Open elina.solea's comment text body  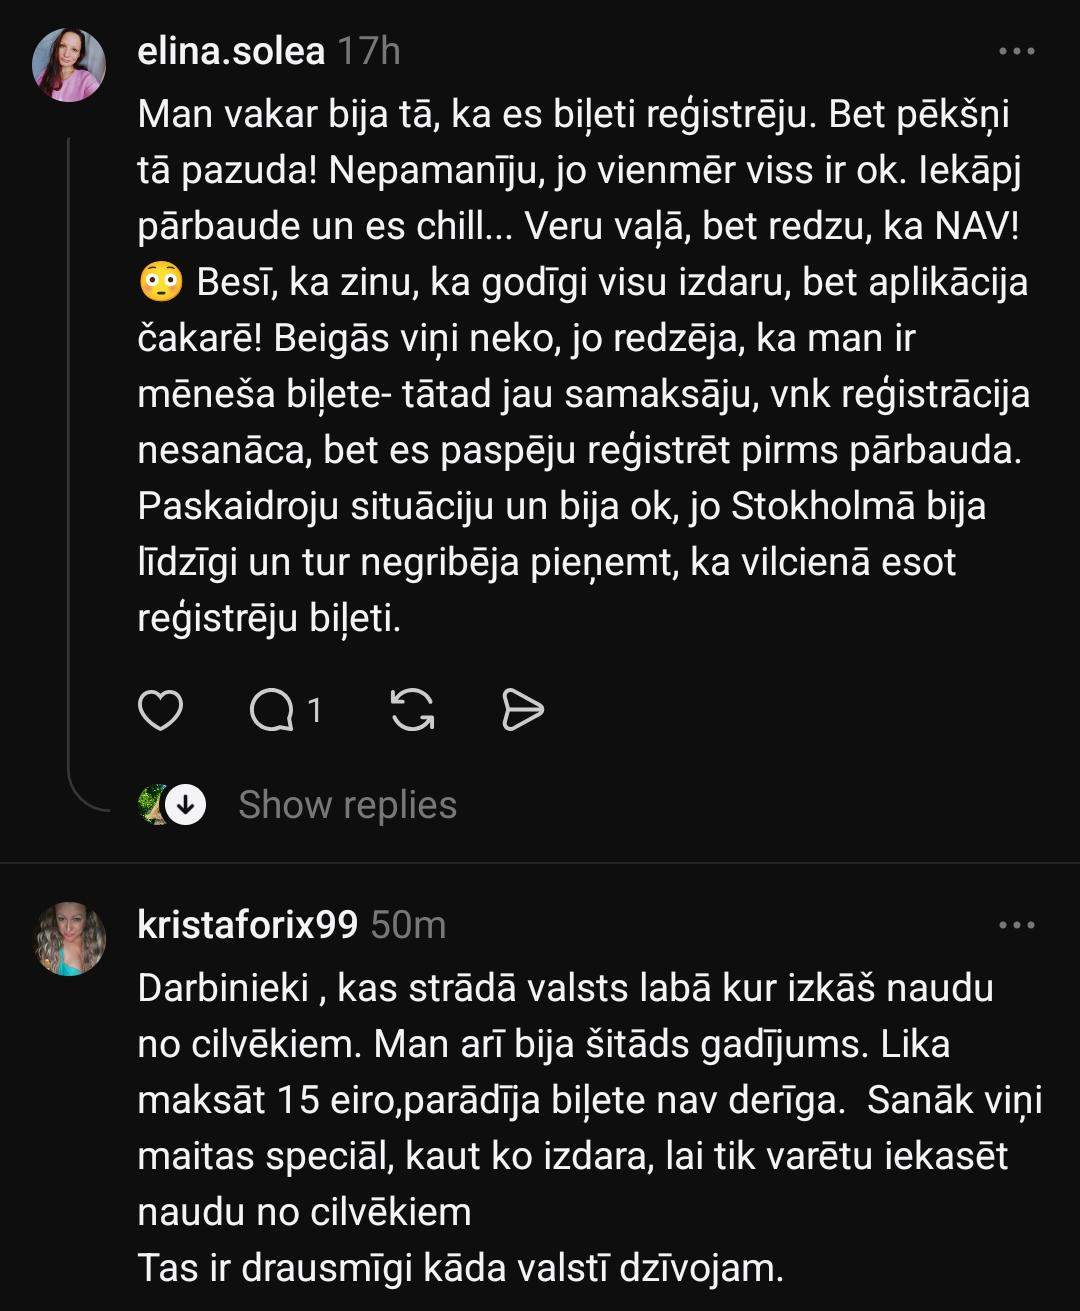pyautogui.click(x=580, y=366)
